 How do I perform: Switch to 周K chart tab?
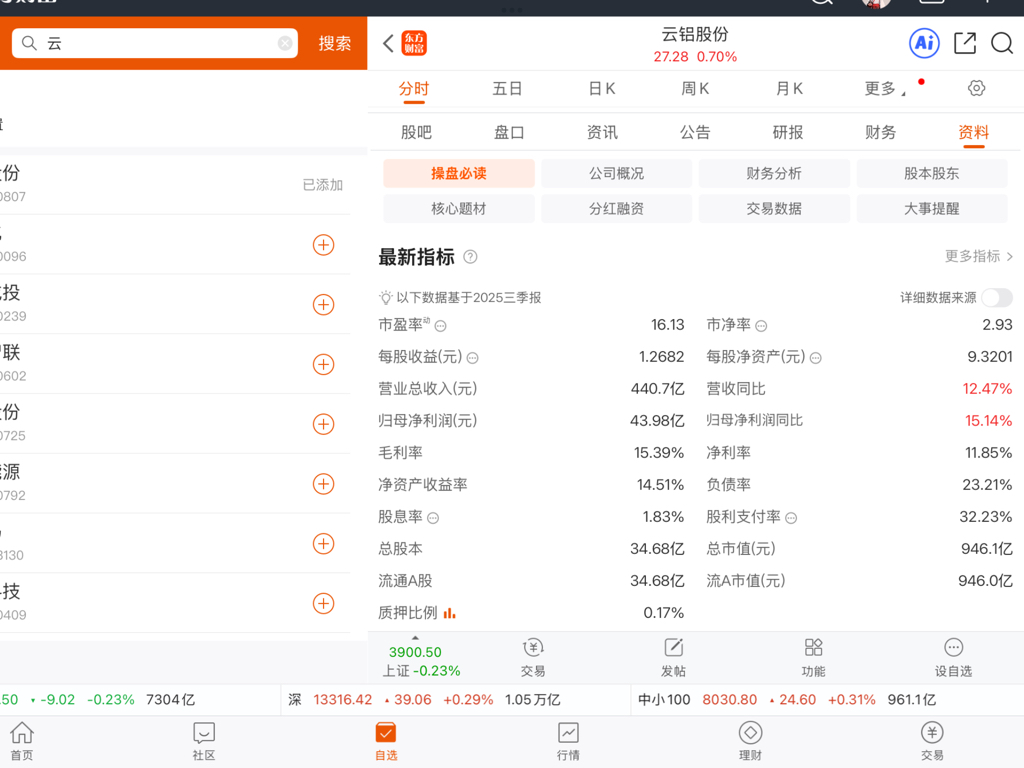pyautogui.click(x=695, y=89)
